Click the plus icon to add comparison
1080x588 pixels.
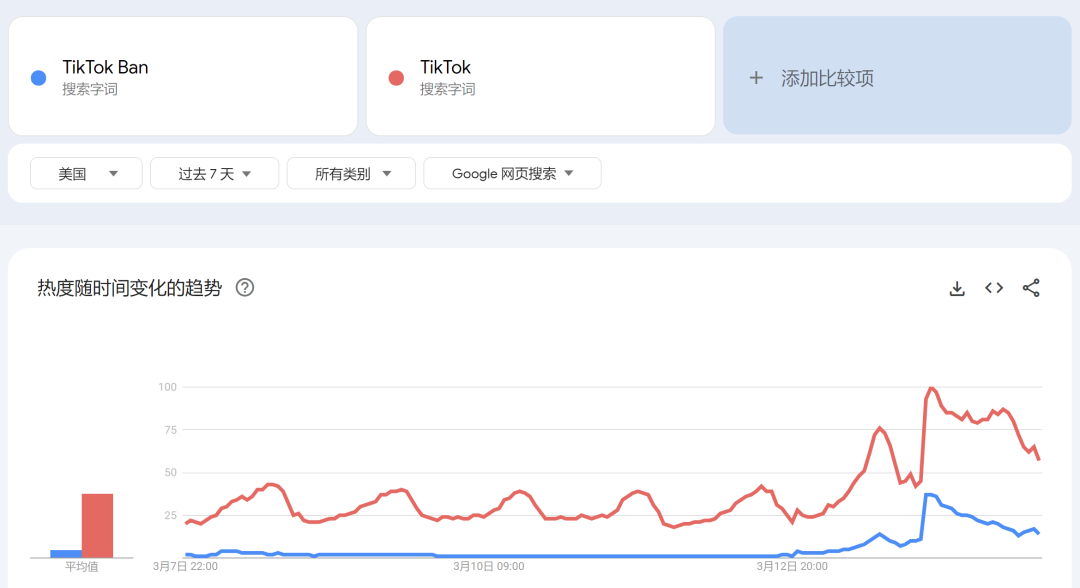pos(756,78)
